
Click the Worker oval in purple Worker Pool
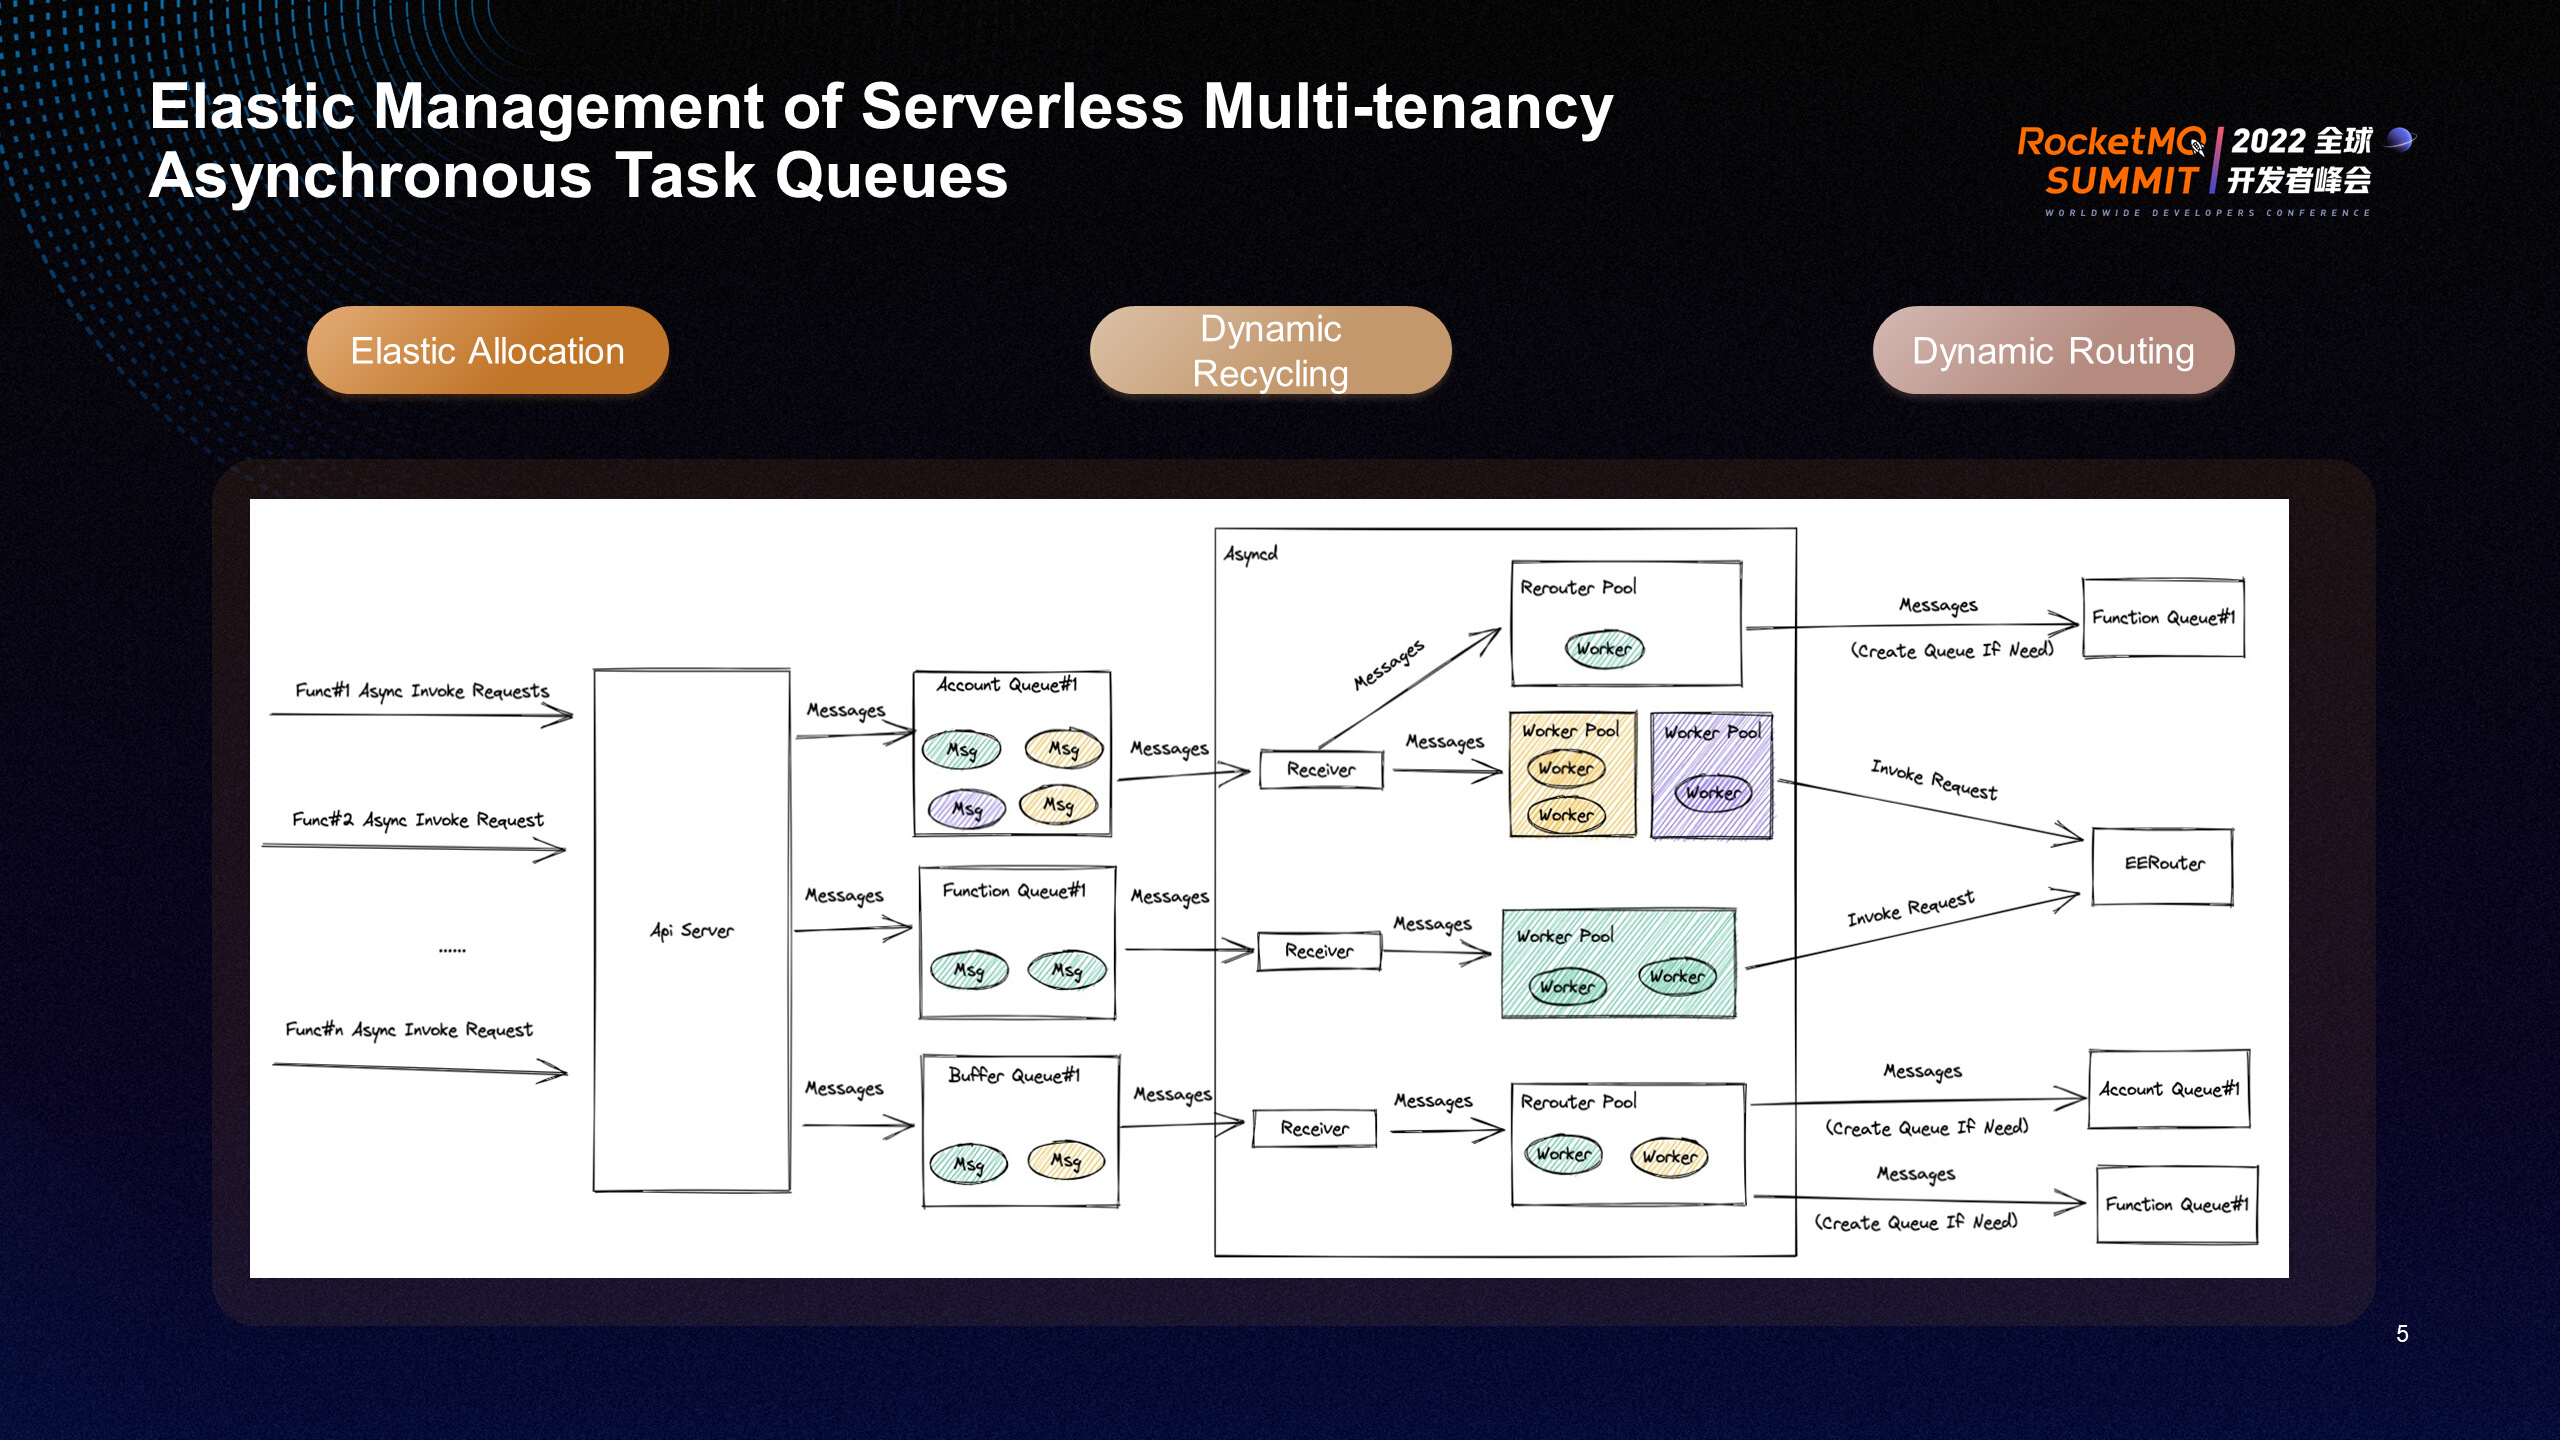tap(1713, 793)
